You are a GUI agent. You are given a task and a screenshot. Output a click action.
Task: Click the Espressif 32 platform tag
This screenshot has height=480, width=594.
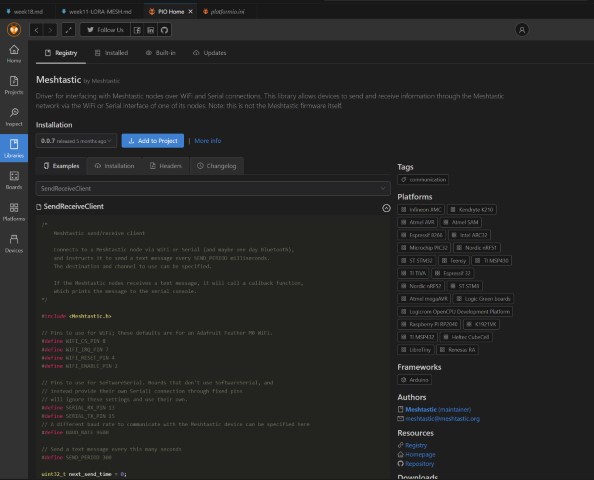(x=453, y=273)
